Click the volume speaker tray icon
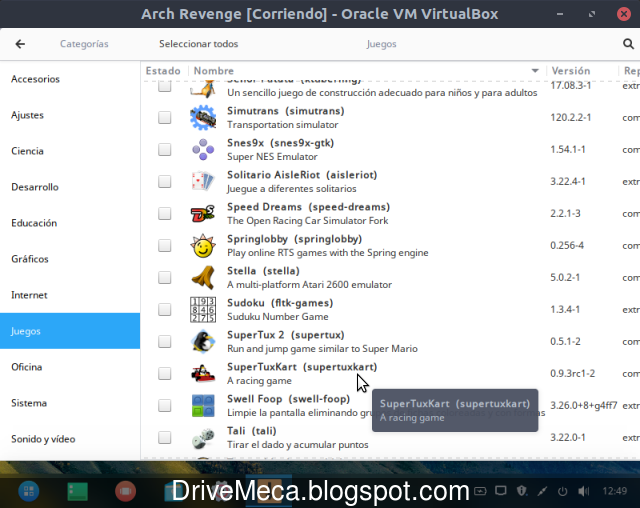Image resolution: width=640 pixels, height=508 pixels. click(584, 491)
